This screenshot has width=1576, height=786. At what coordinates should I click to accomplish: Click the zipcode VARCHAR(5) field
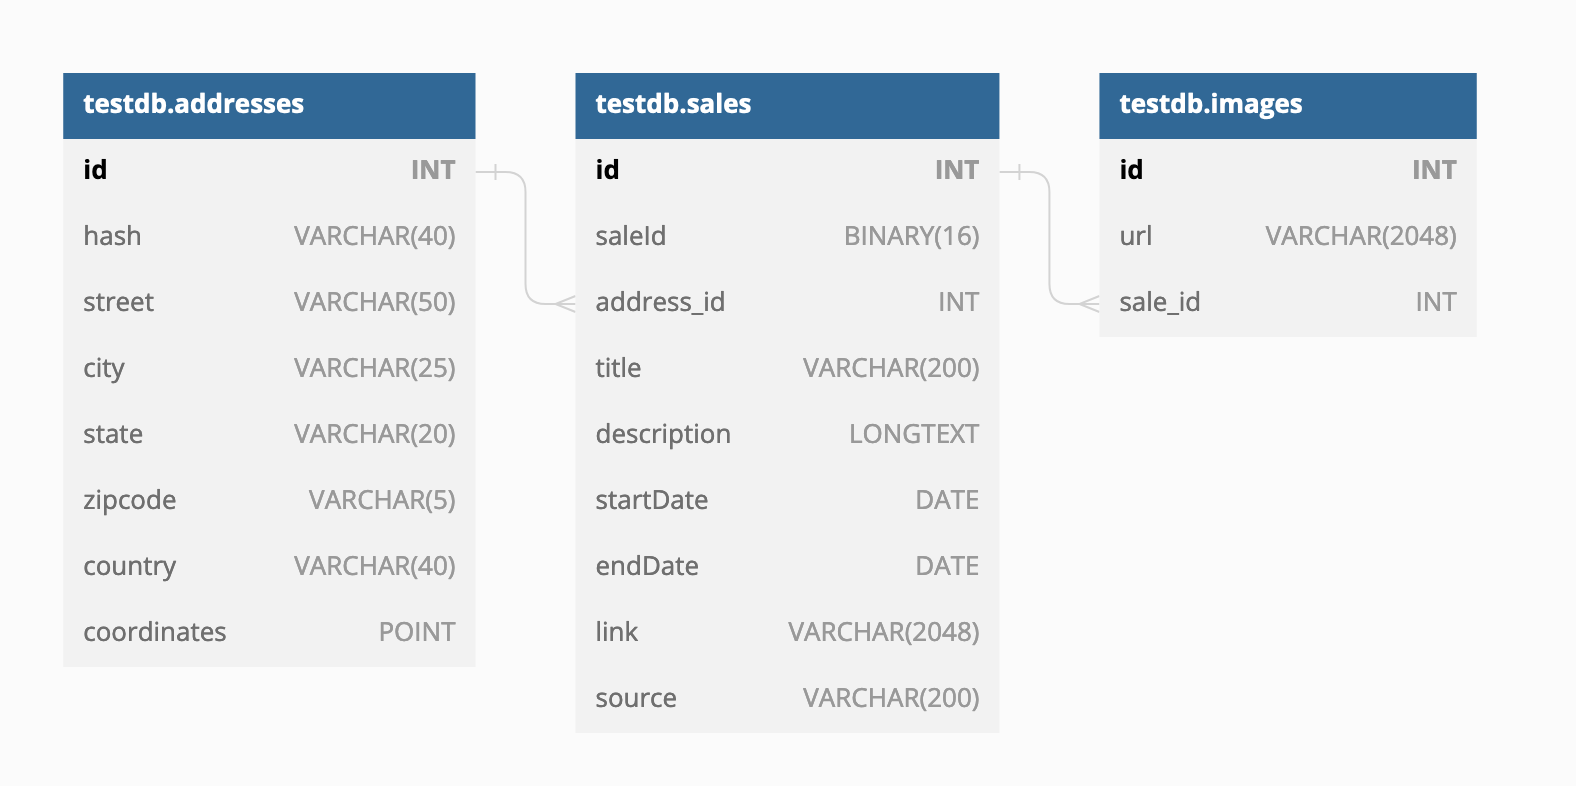tap(269, 501)
